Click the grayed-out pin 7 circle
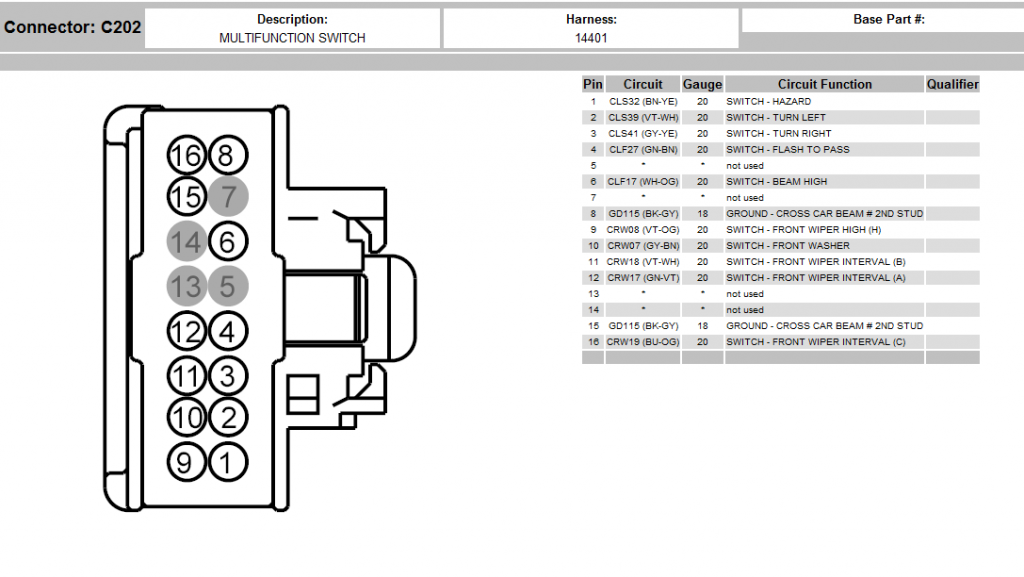 click(x=227, y=197)
